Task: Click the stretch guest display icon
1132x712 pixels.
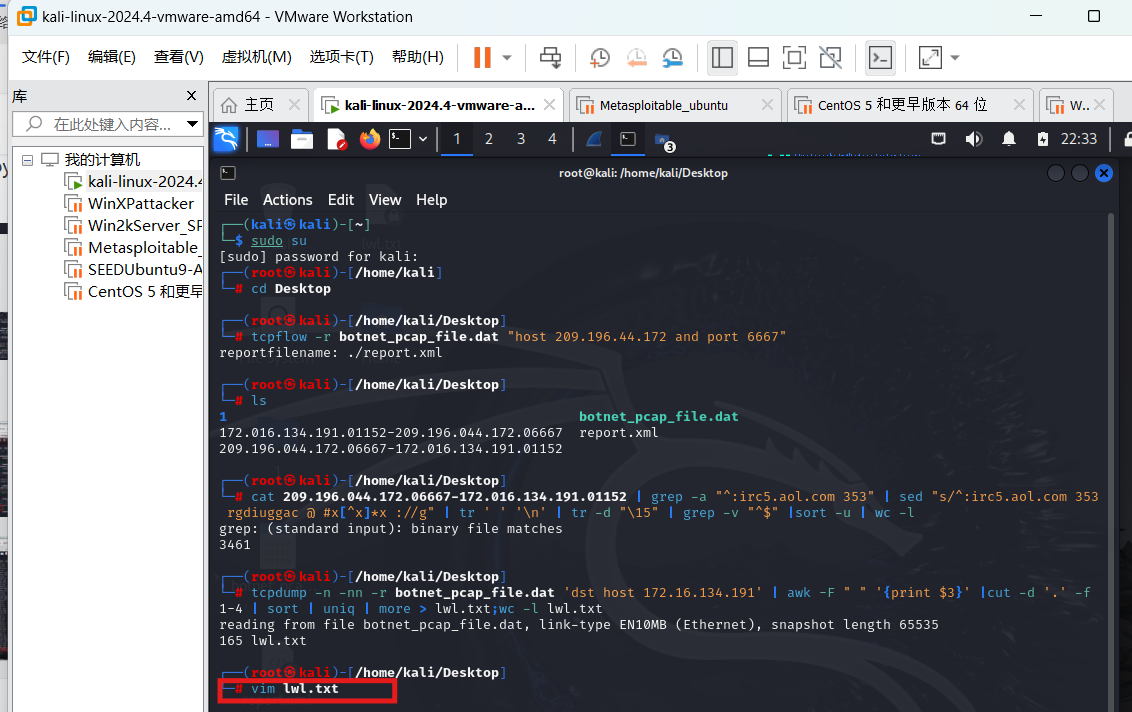Action: click(x=930, y=58)
